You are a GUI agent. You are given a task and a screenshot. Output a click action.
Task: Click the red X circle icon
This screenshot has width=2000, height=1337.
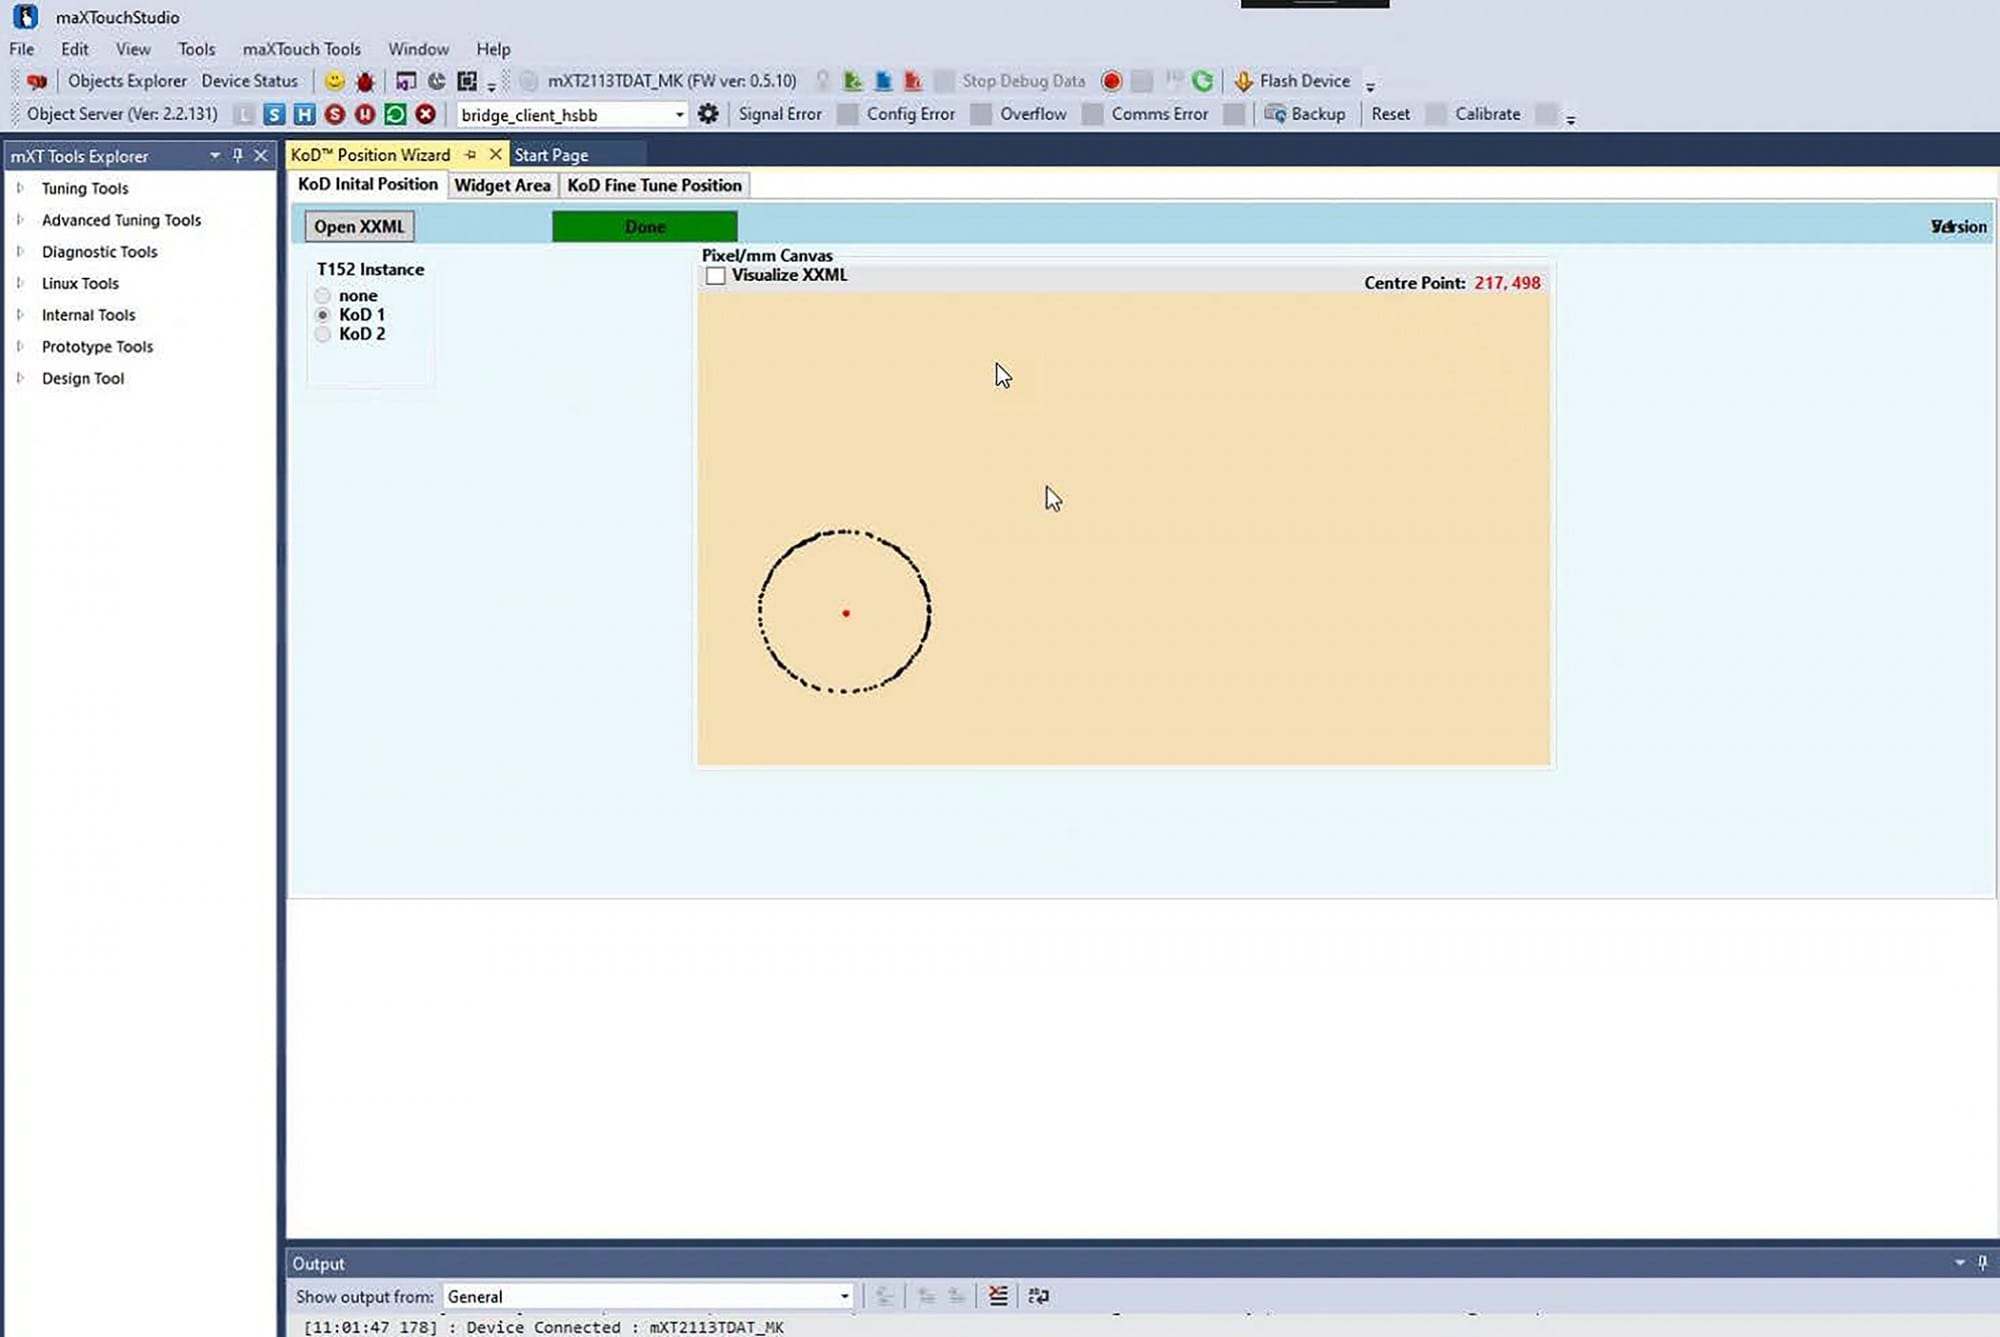(426, 114)
